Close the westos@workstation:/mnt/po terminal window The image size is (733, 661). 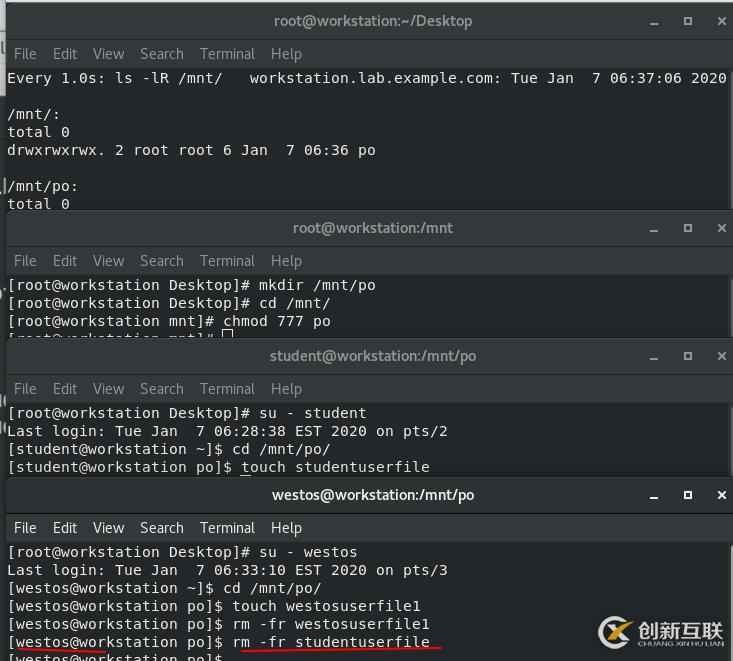721,495
